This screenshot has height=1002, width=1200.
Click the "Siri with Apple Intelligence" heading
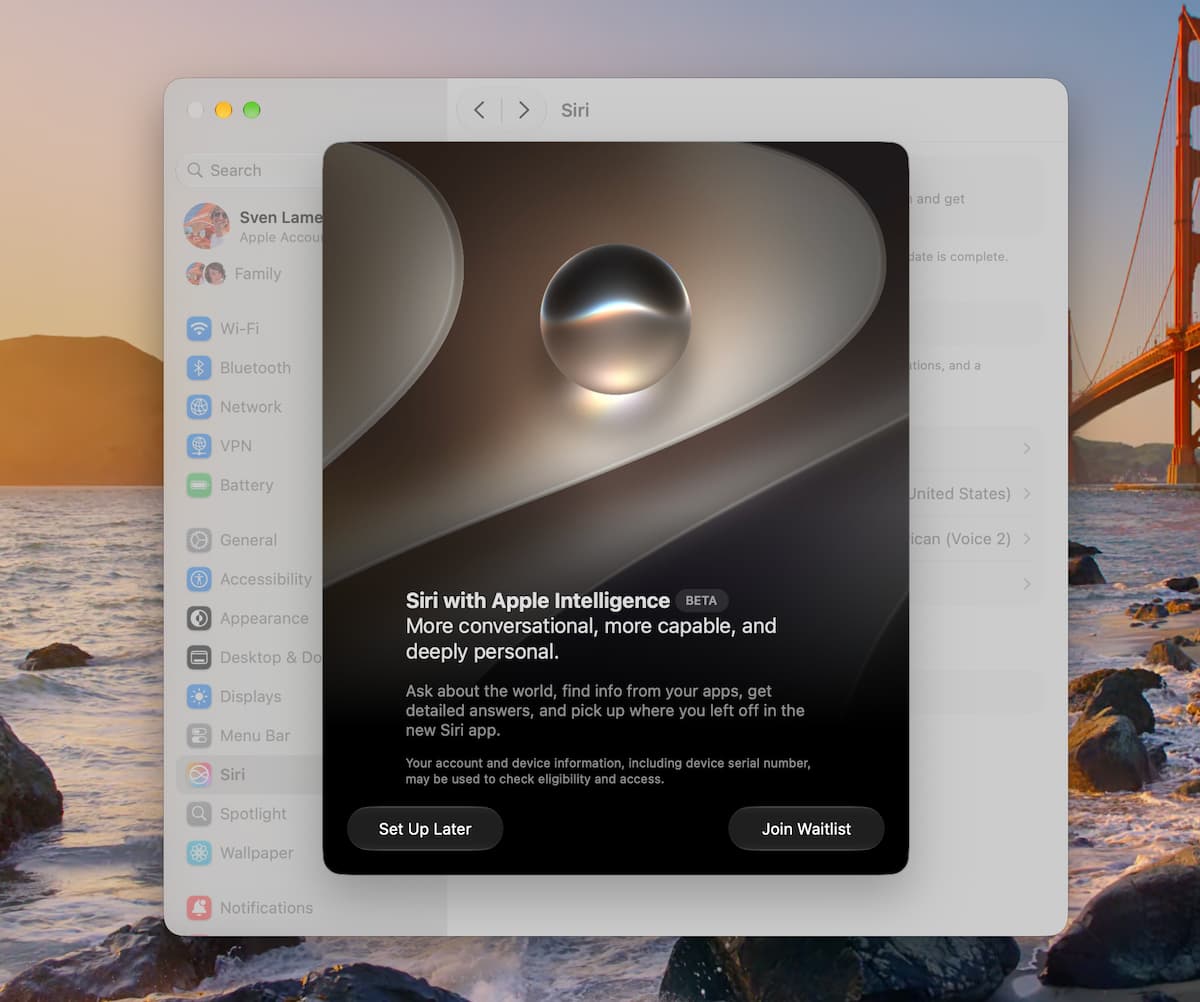(x=538, y=601)
